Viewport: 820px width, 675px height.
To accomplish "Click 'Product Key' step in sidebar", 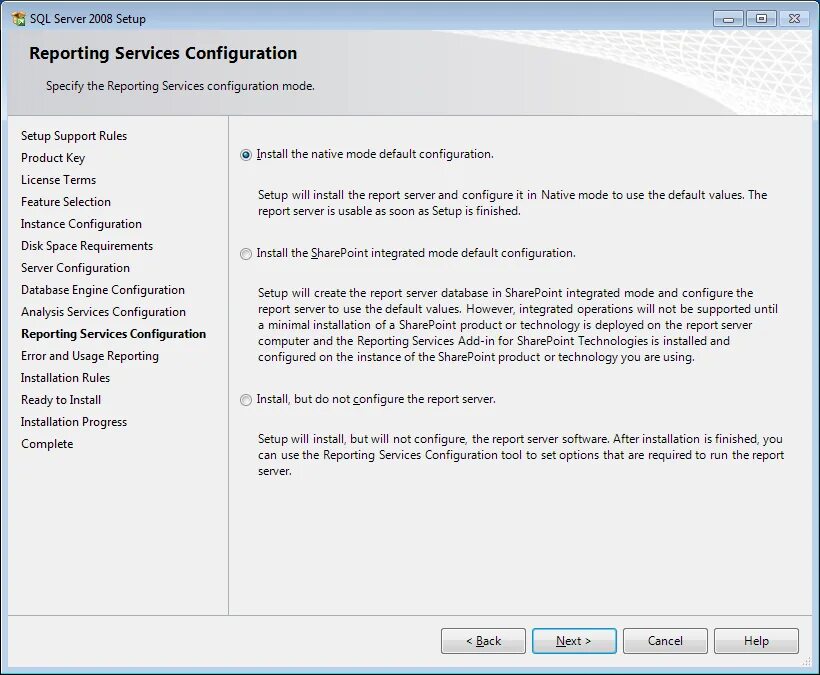I will [x=53, y=158].
